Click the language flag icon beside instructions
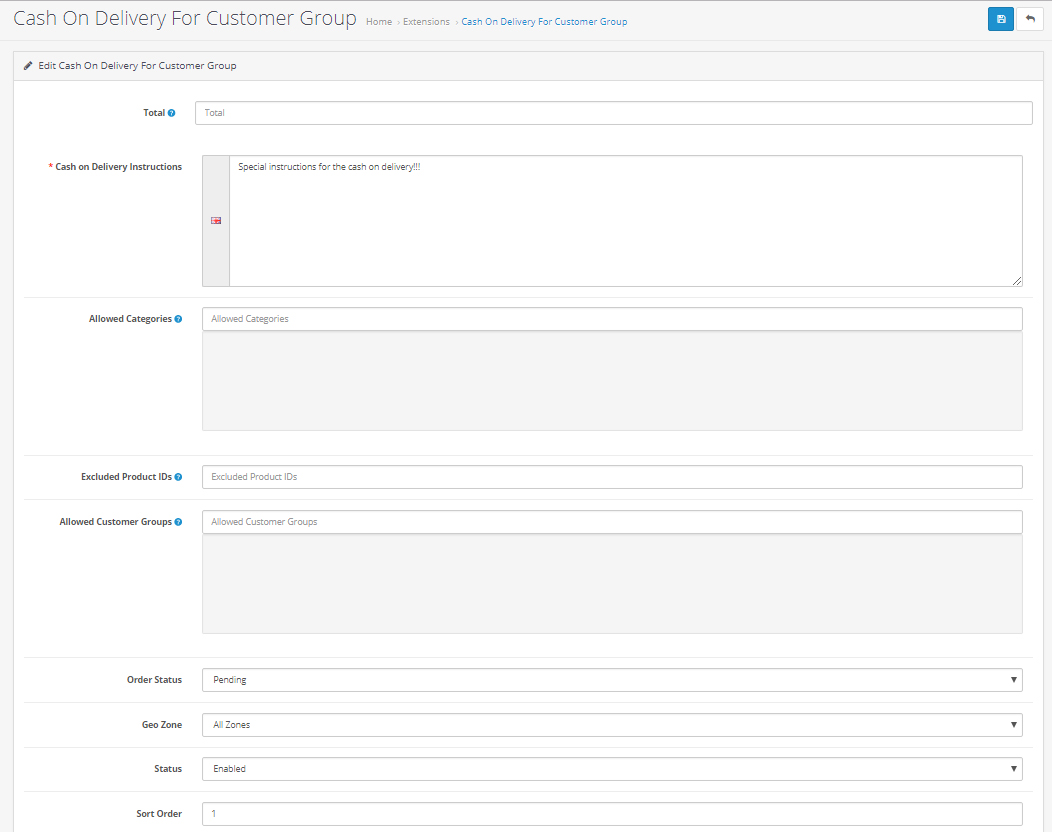 [x=216, y=221]
